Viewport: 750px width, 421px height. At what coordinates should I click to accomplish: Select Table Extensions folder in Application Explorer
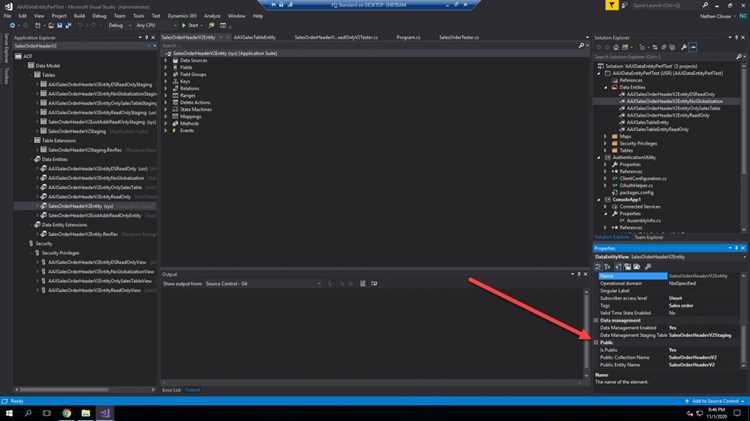(58, 141)
